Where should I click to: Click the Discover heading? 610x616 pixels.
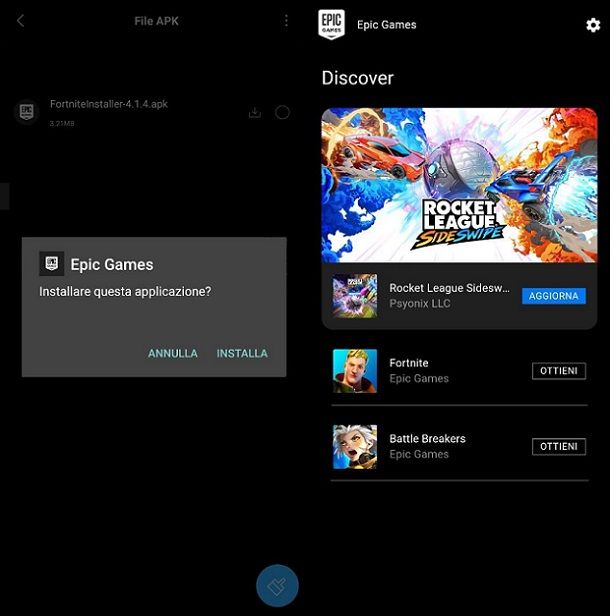coord(357,78)
